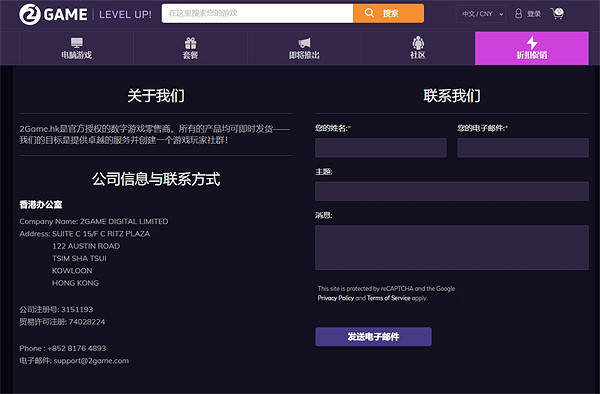Click the HONG KONG address line
Image resolution: width=600 pixels, height=394 pixels.
[75, 283]
